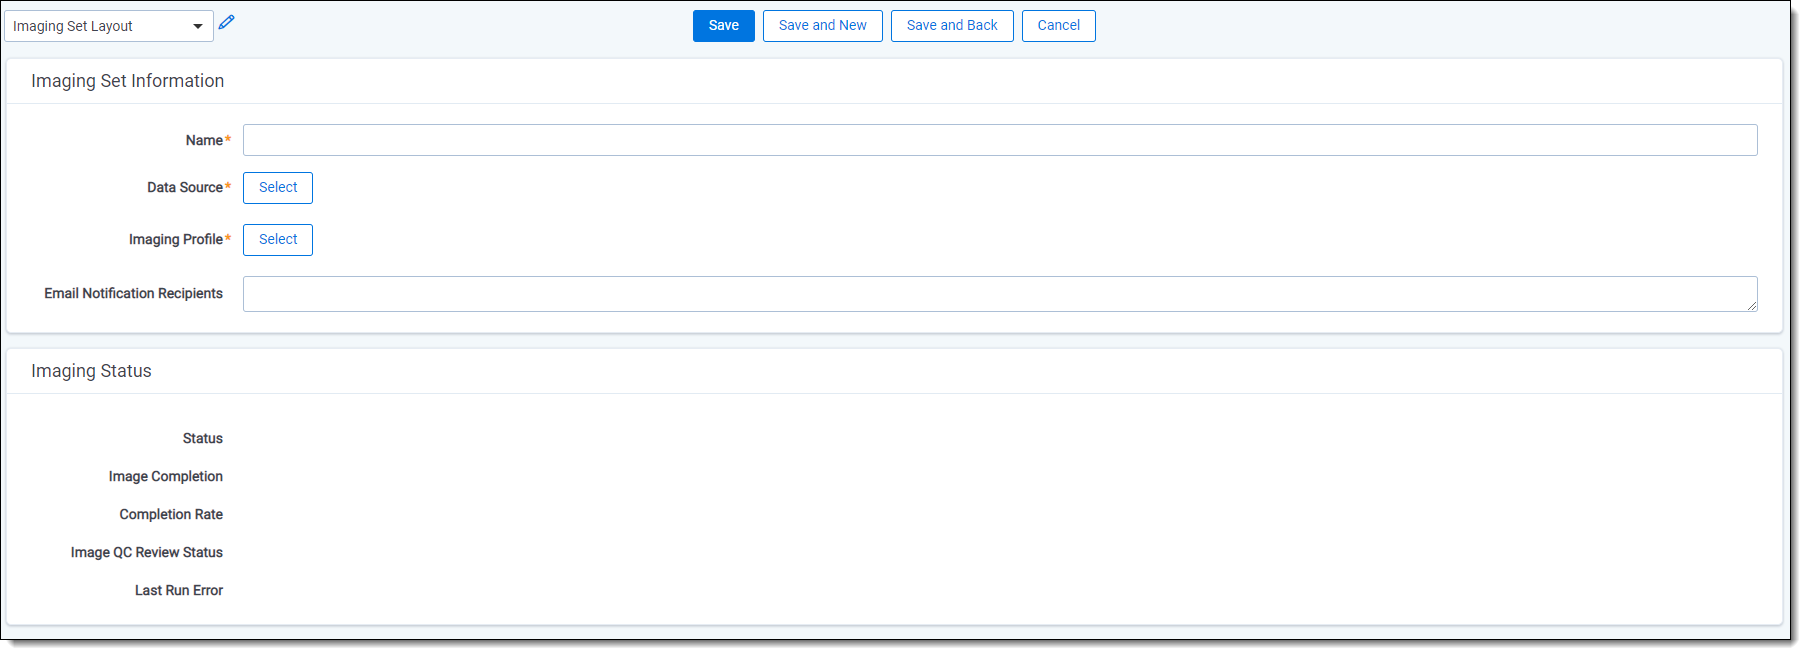This screenshot has height=655, width=1806.
Task: Click the blue Save button
Action: point(723,26)
